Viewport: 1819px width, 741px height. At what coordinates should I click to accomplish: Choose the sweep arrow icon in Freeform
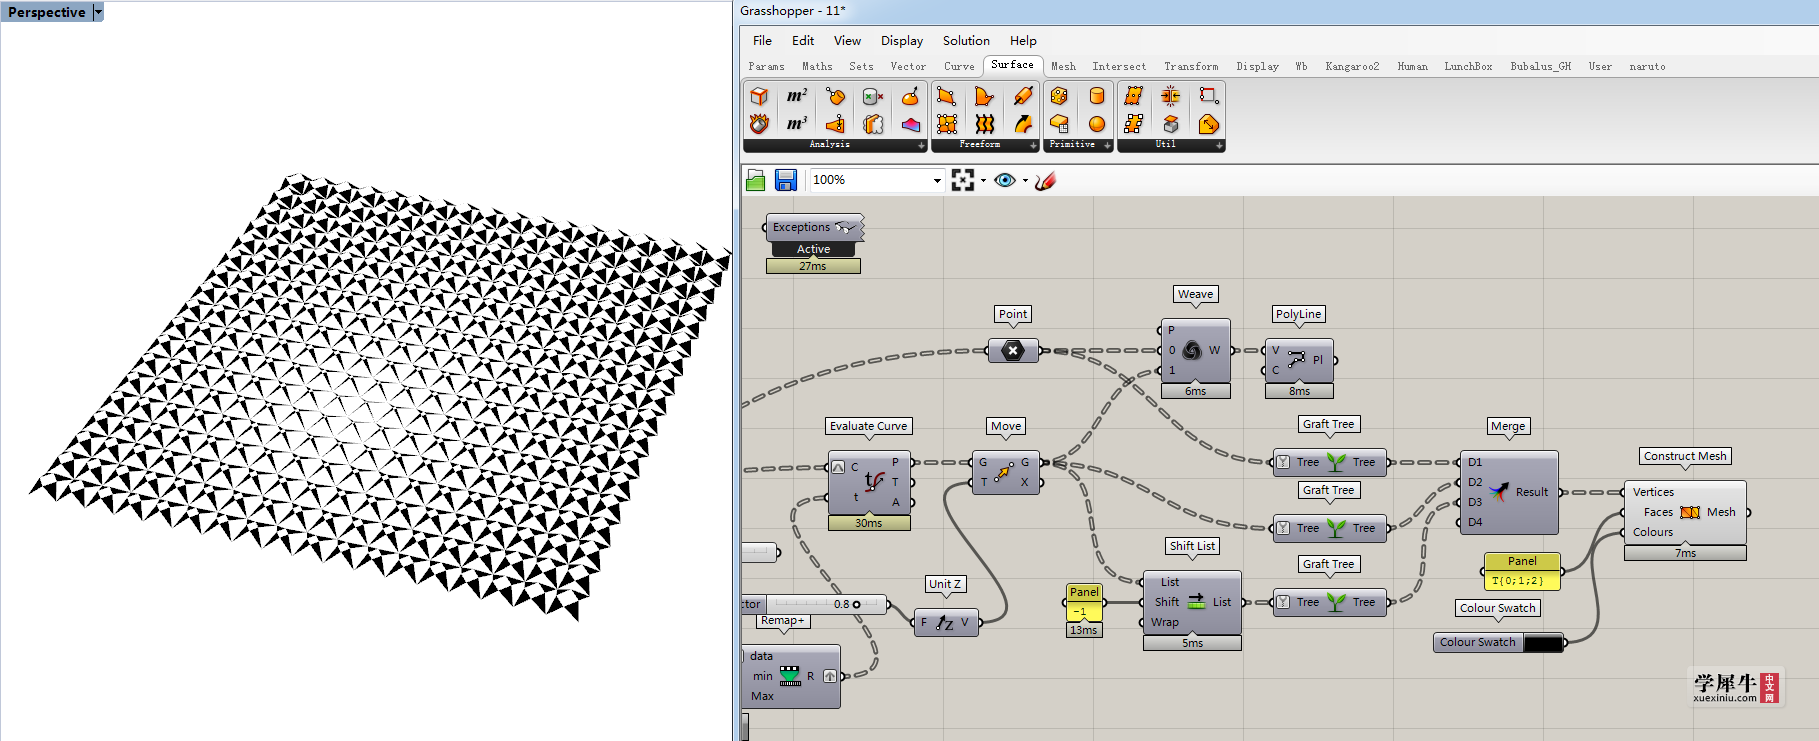coord(1023,124)
